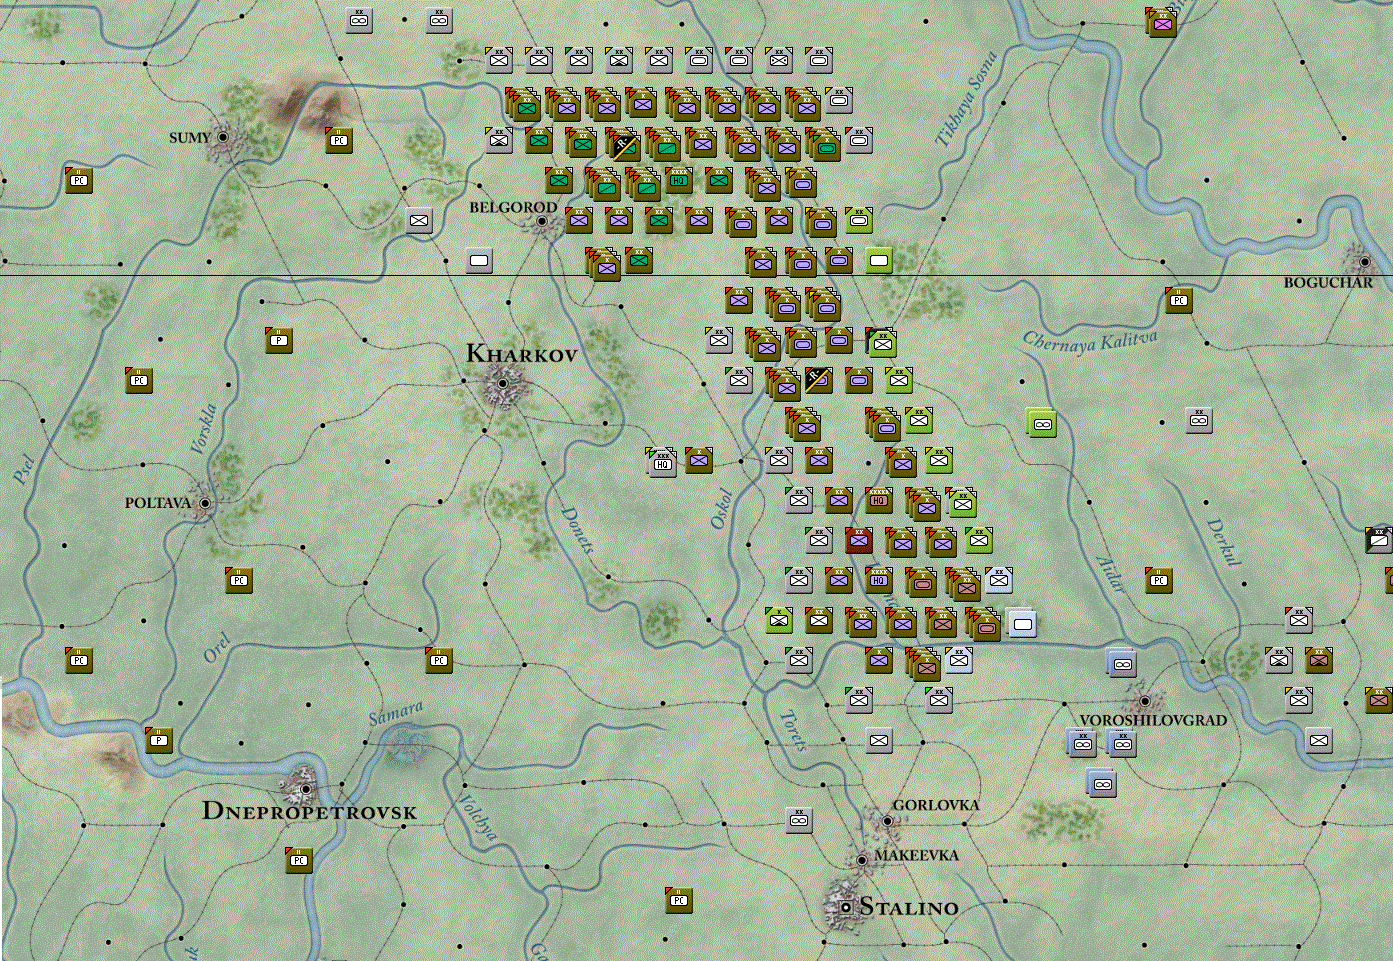Click the VOROSHILOVGRAD map label
1393x961 pixels.
(1153, 720)
